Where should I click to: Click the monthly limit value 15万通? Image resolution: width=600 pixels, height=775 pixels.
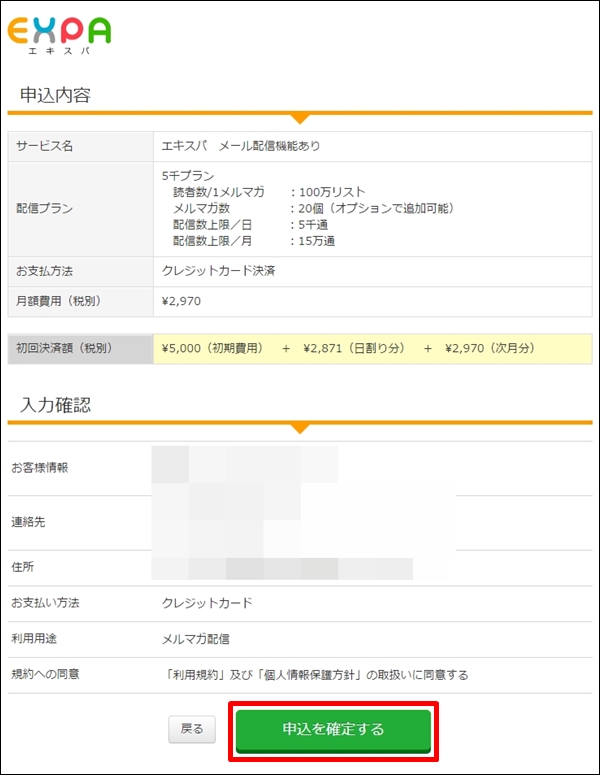tap(316, 241)
